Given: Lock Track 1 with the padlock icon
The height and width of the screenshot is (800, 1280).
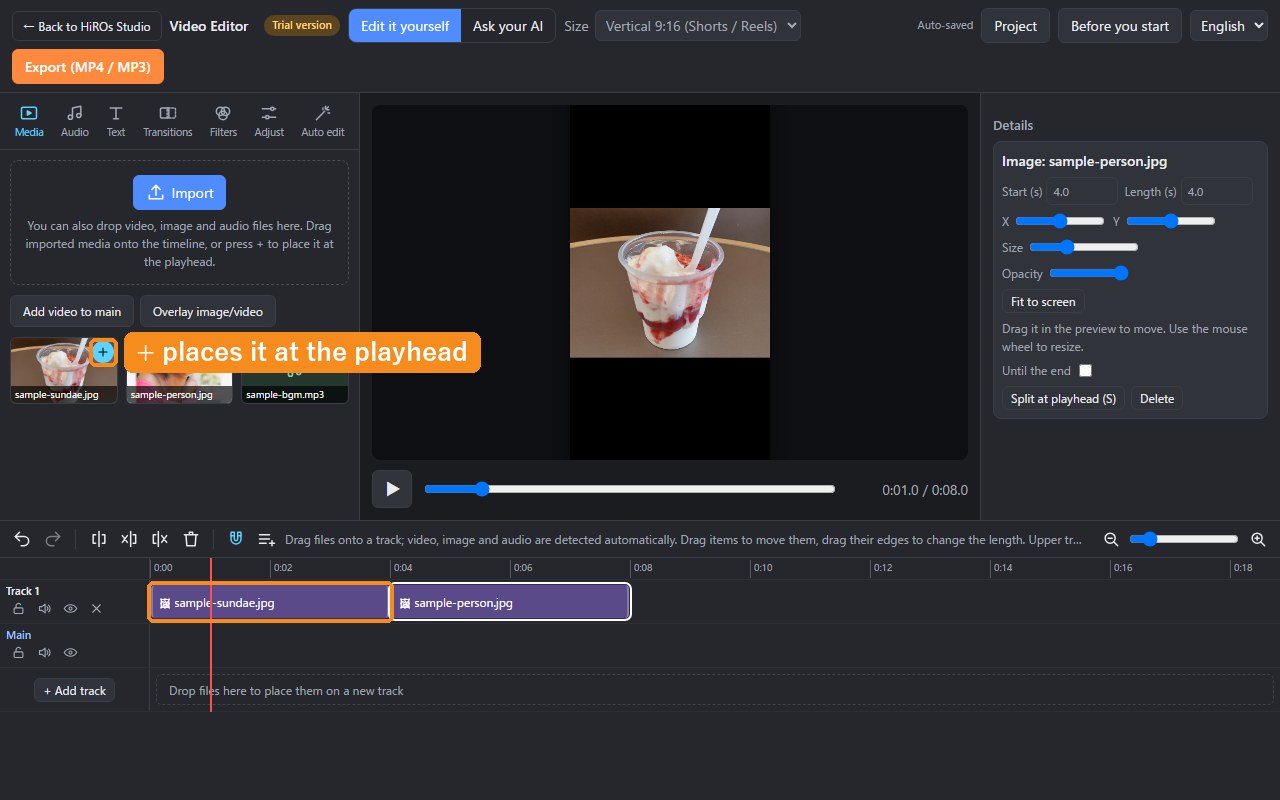Looking at the screenshot, I should pos(18,608).
